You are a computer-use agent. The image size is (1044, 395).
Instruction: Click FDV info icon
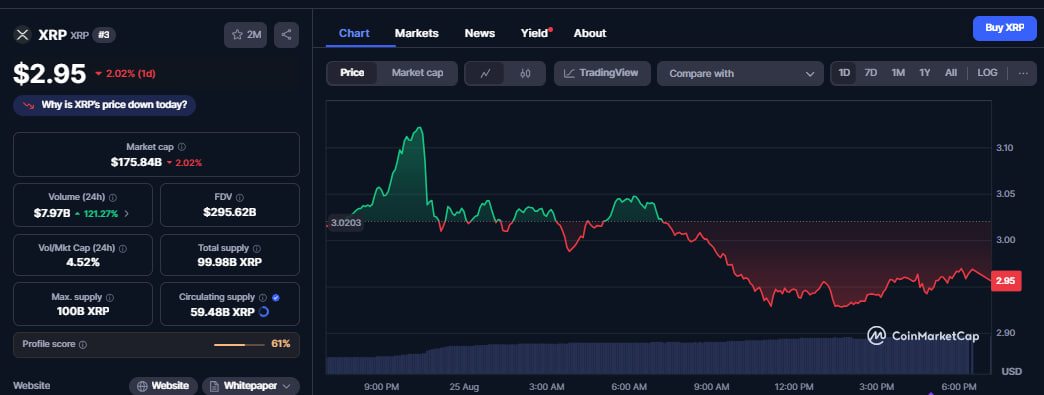click(240, 198)
